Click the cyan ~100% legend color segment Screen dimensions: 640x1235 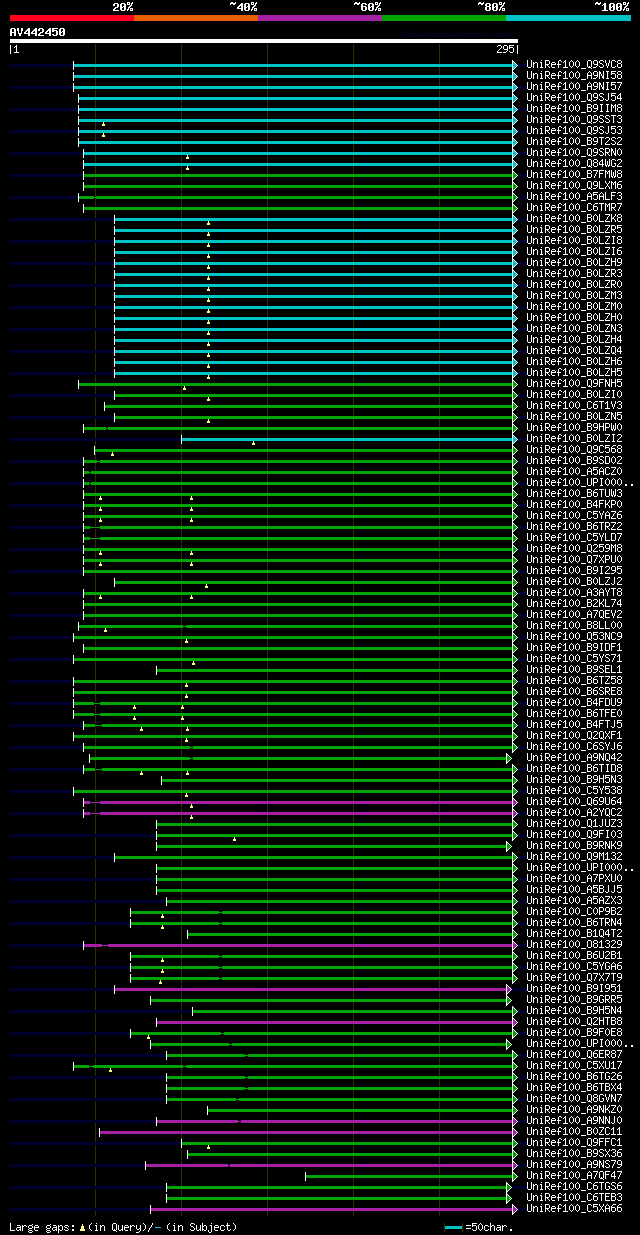(x=568, y=18)
